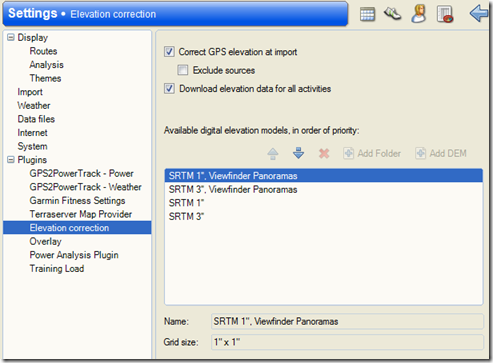This screenshot has height=363, width=493.
Task: Open Weather settings page
Action: 34,106
